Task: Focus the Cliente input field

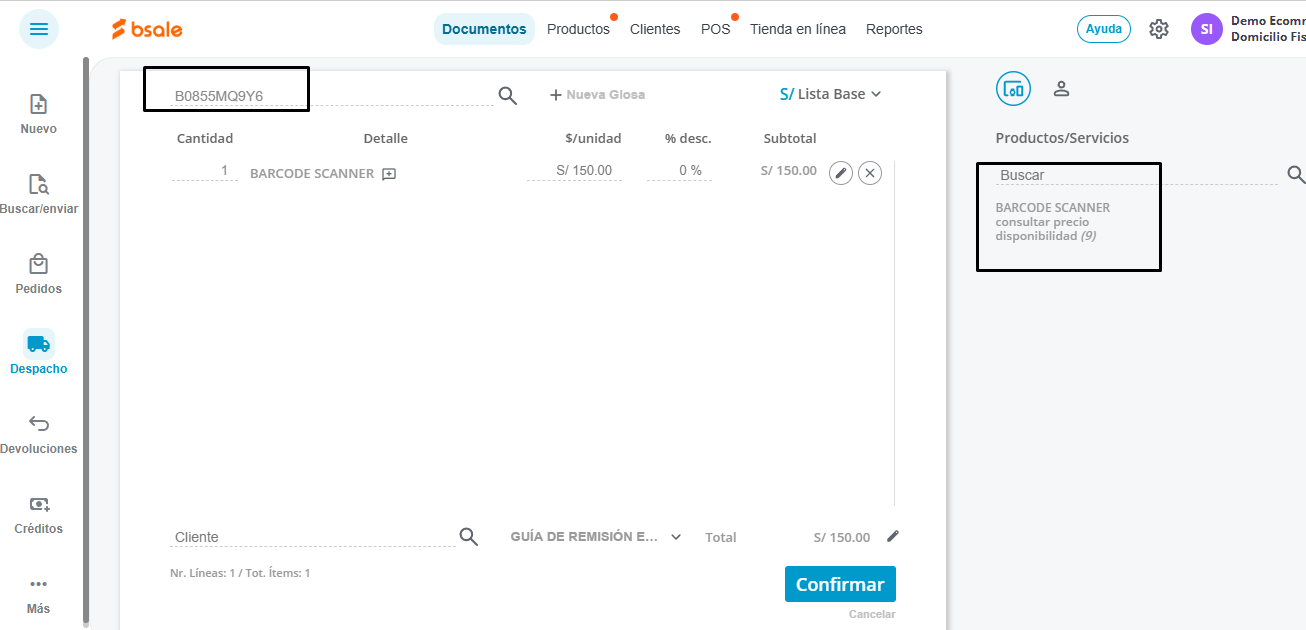Action: point(313,537)
